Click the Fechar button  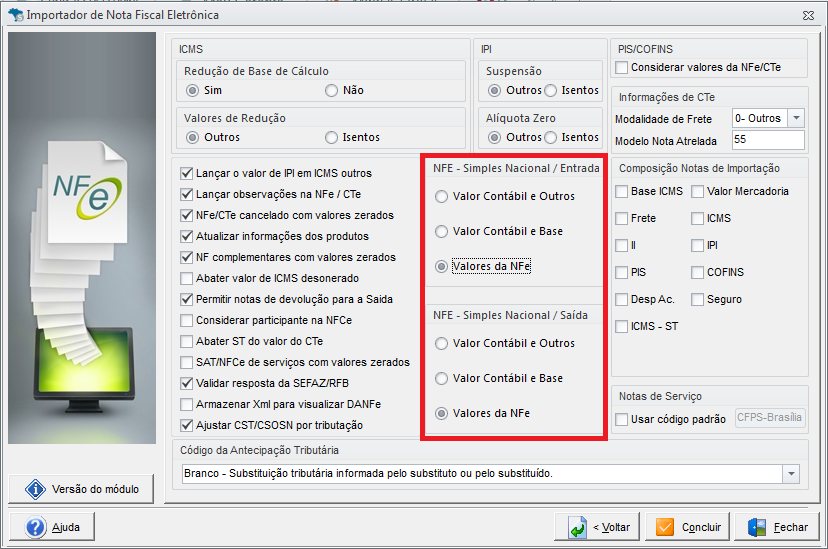(x=776, y=527)
